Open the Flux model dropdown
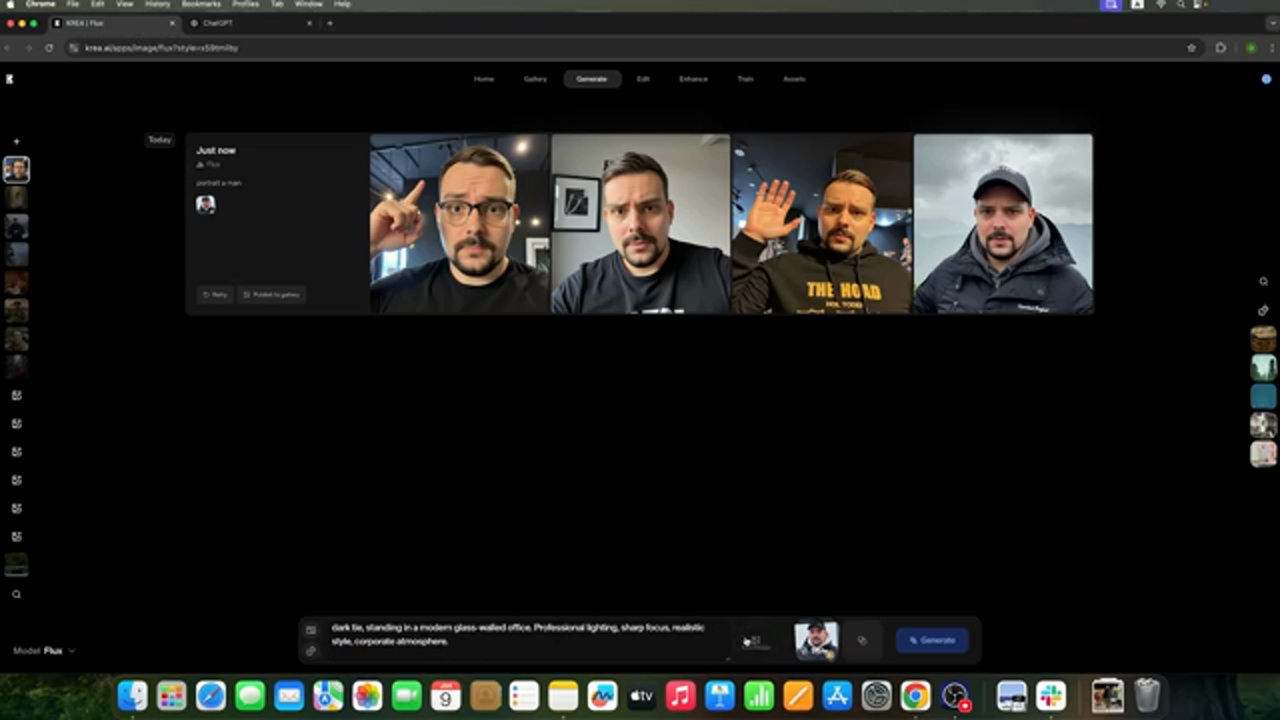 point(45,651)
